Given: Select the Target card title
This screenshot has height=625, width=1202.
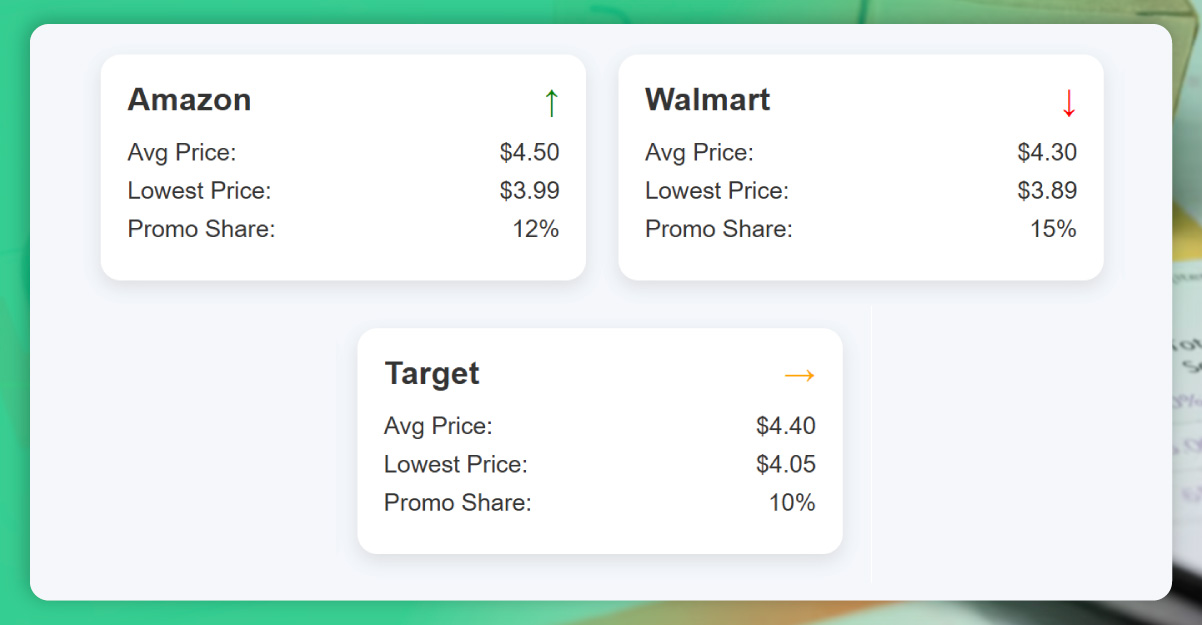Looking at the screenshot, I should point(432,373).
